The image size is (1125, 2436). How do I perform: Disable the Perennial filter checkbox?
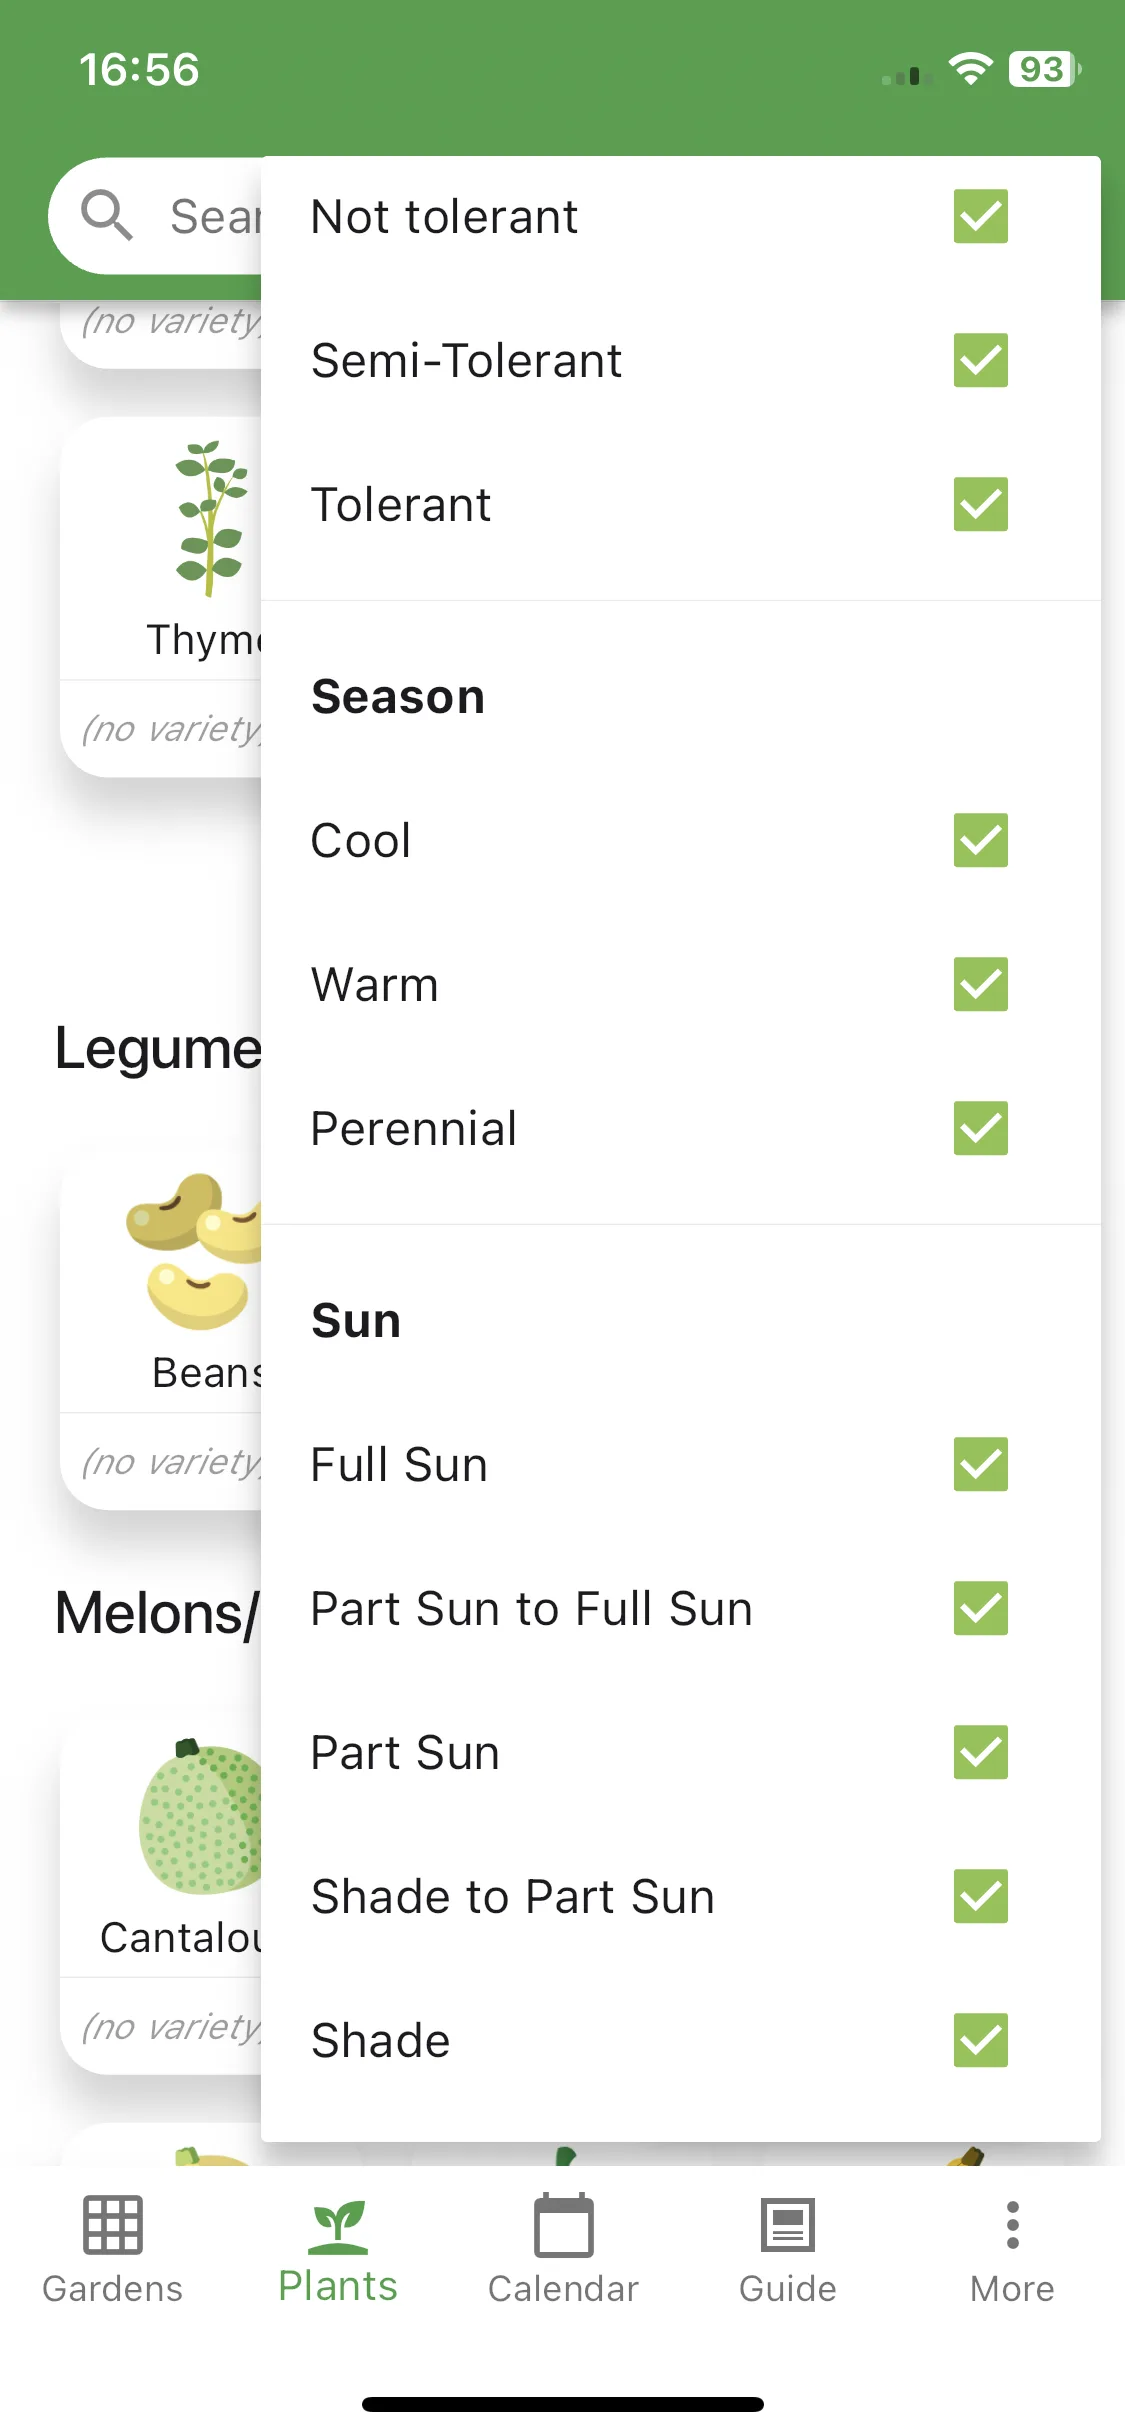pyautogui.click(x=980, y=1128)
